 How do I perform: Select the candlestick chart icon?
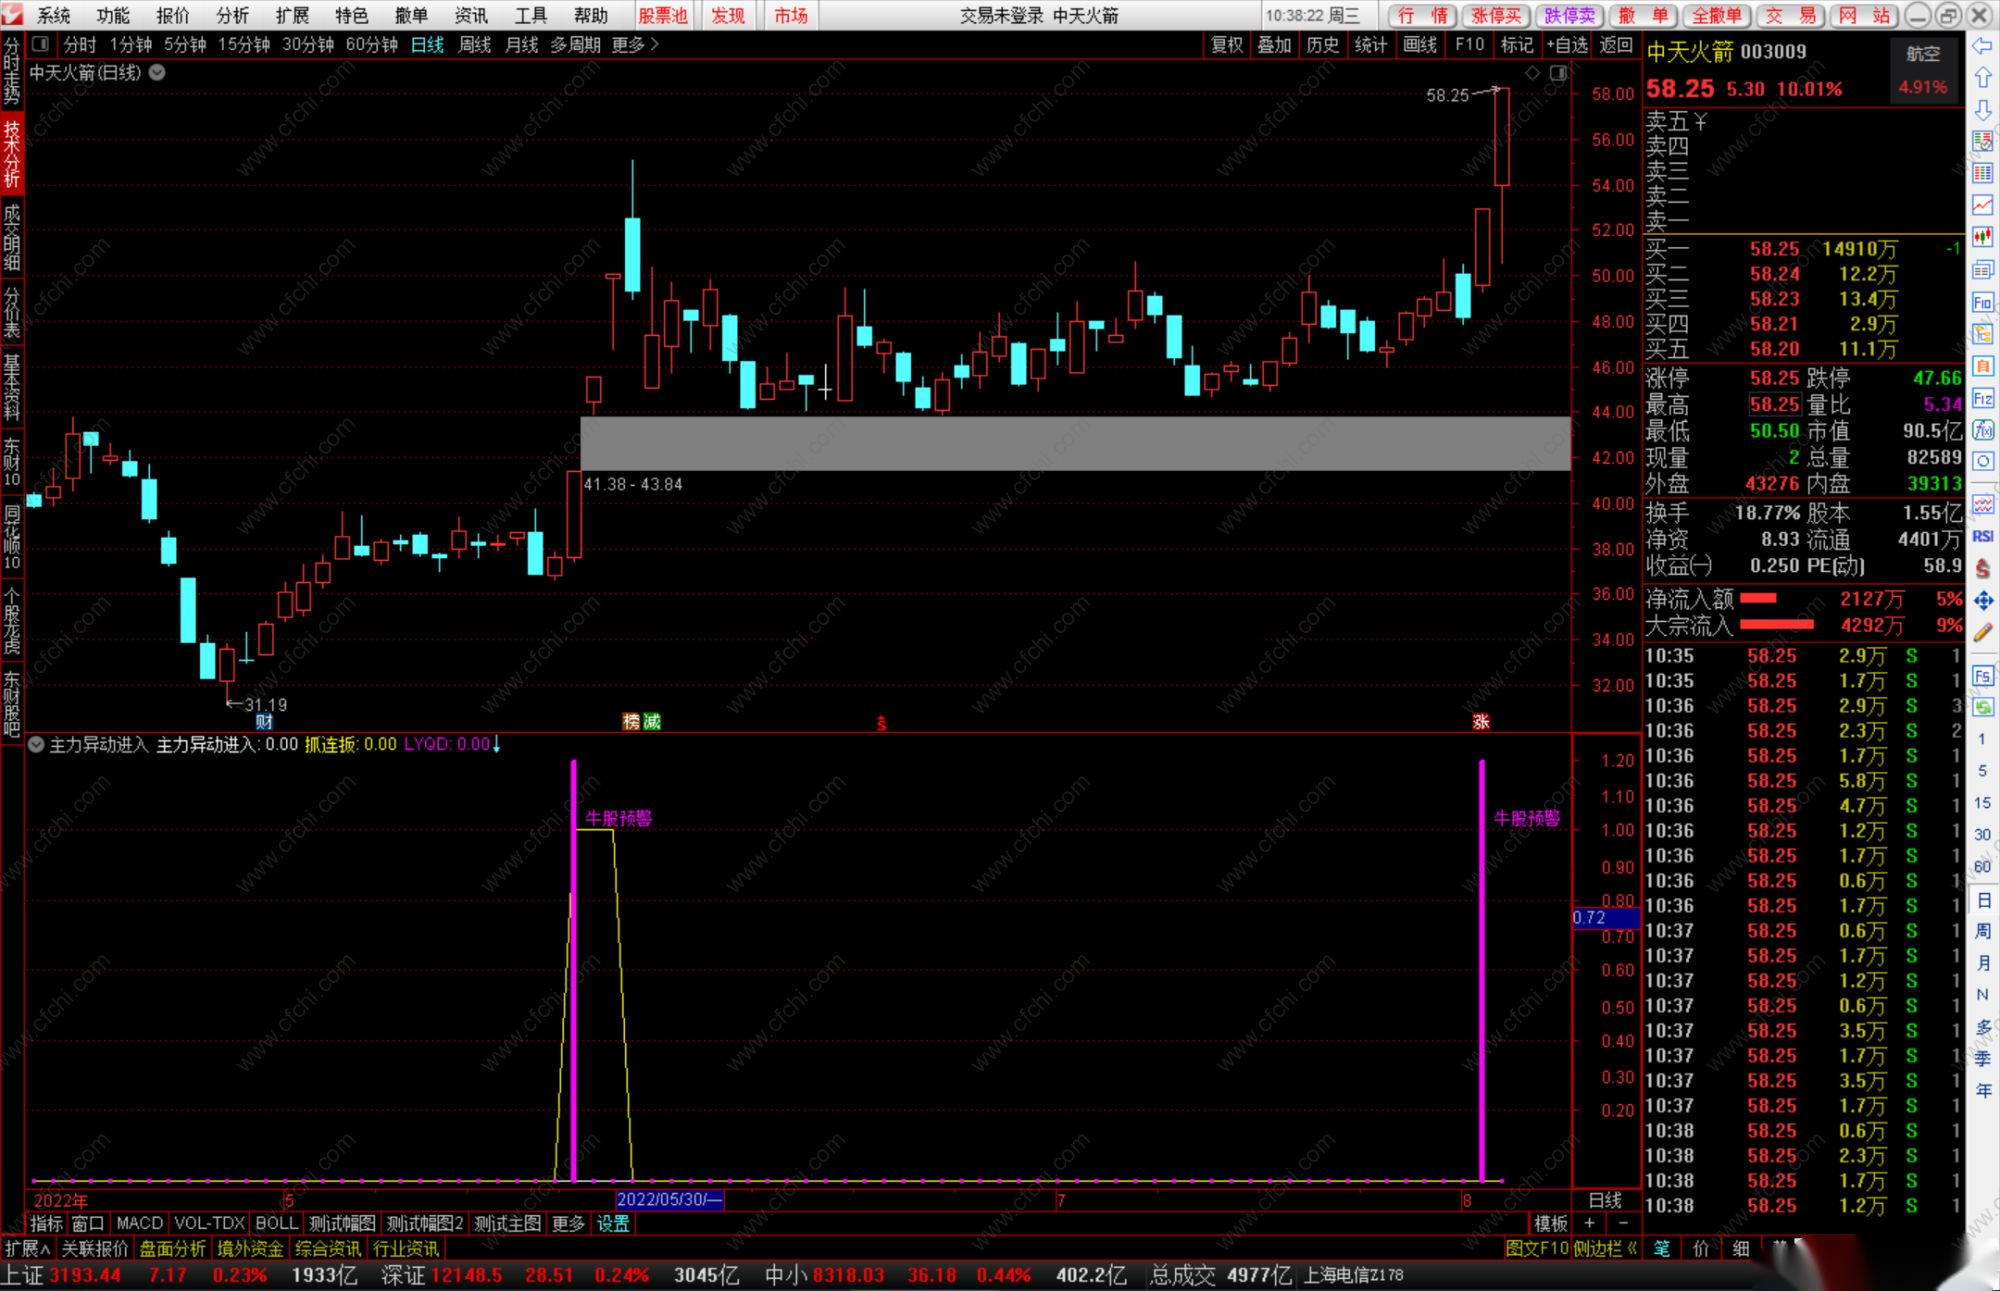[x=1982, y=237]
